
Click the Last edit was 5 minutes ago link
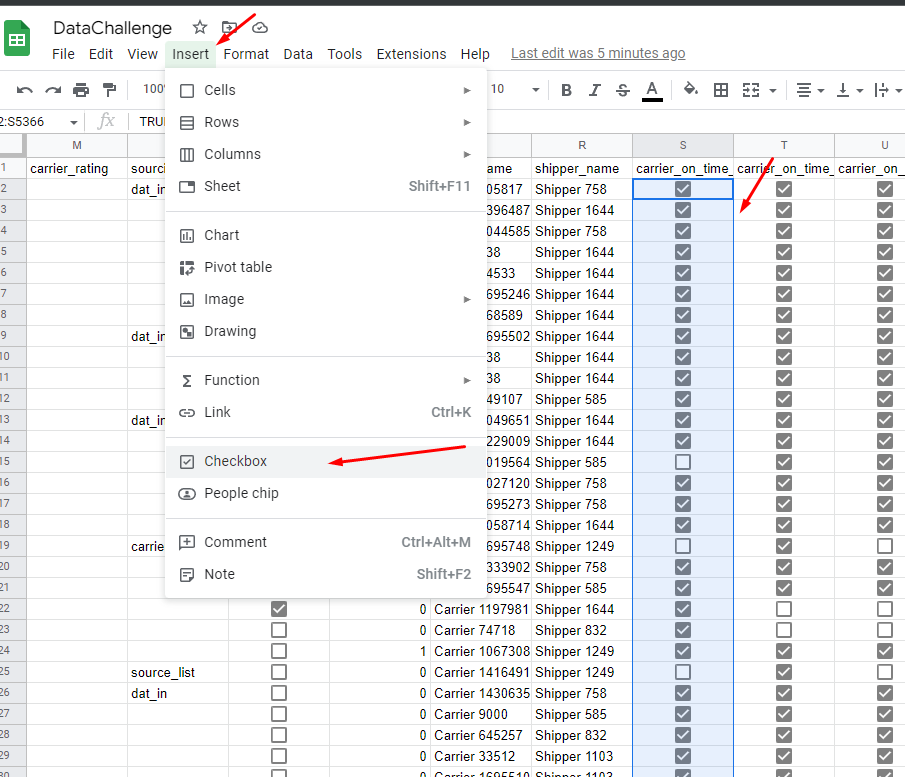coord(598,53)
